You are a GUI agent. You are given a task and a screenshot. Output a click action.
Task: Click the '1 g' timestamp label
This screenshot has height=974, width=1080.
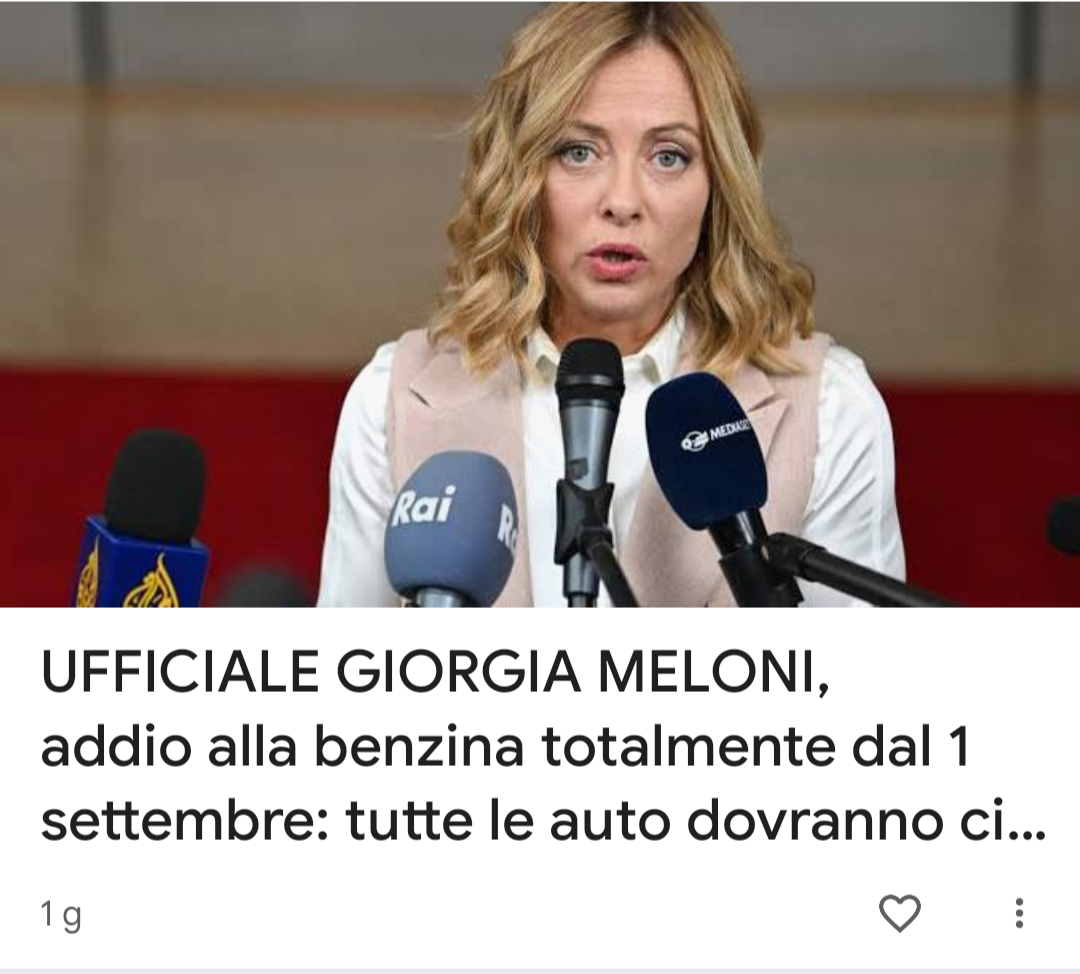(x=61, y=915)
